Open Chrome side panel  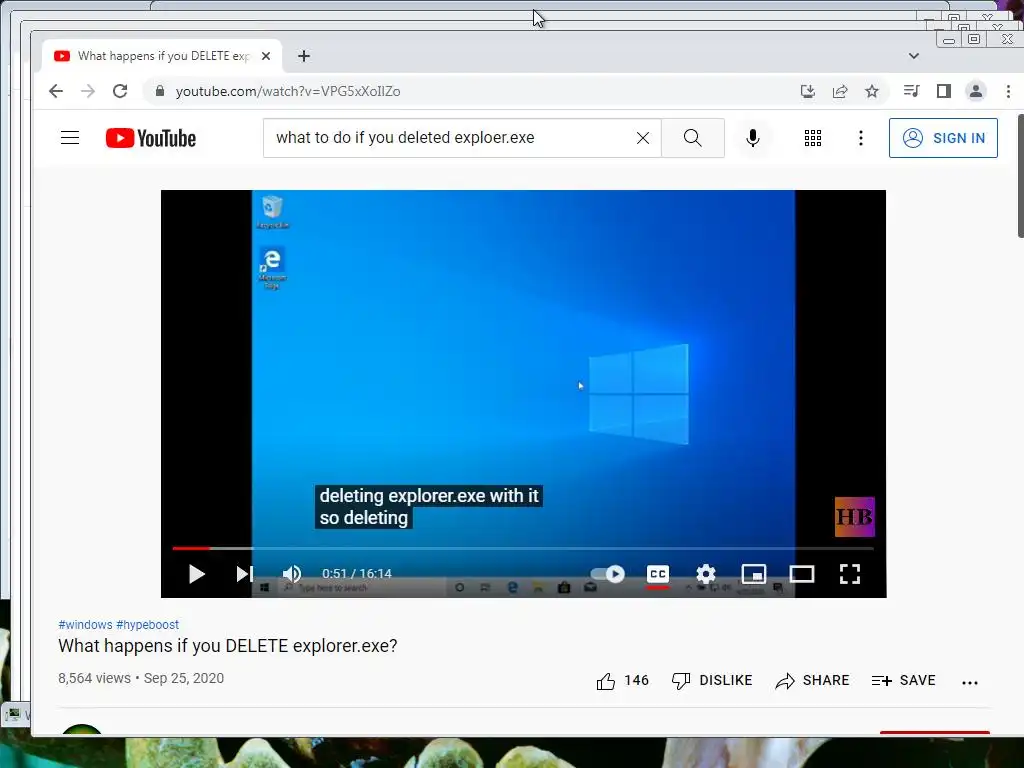944,91
